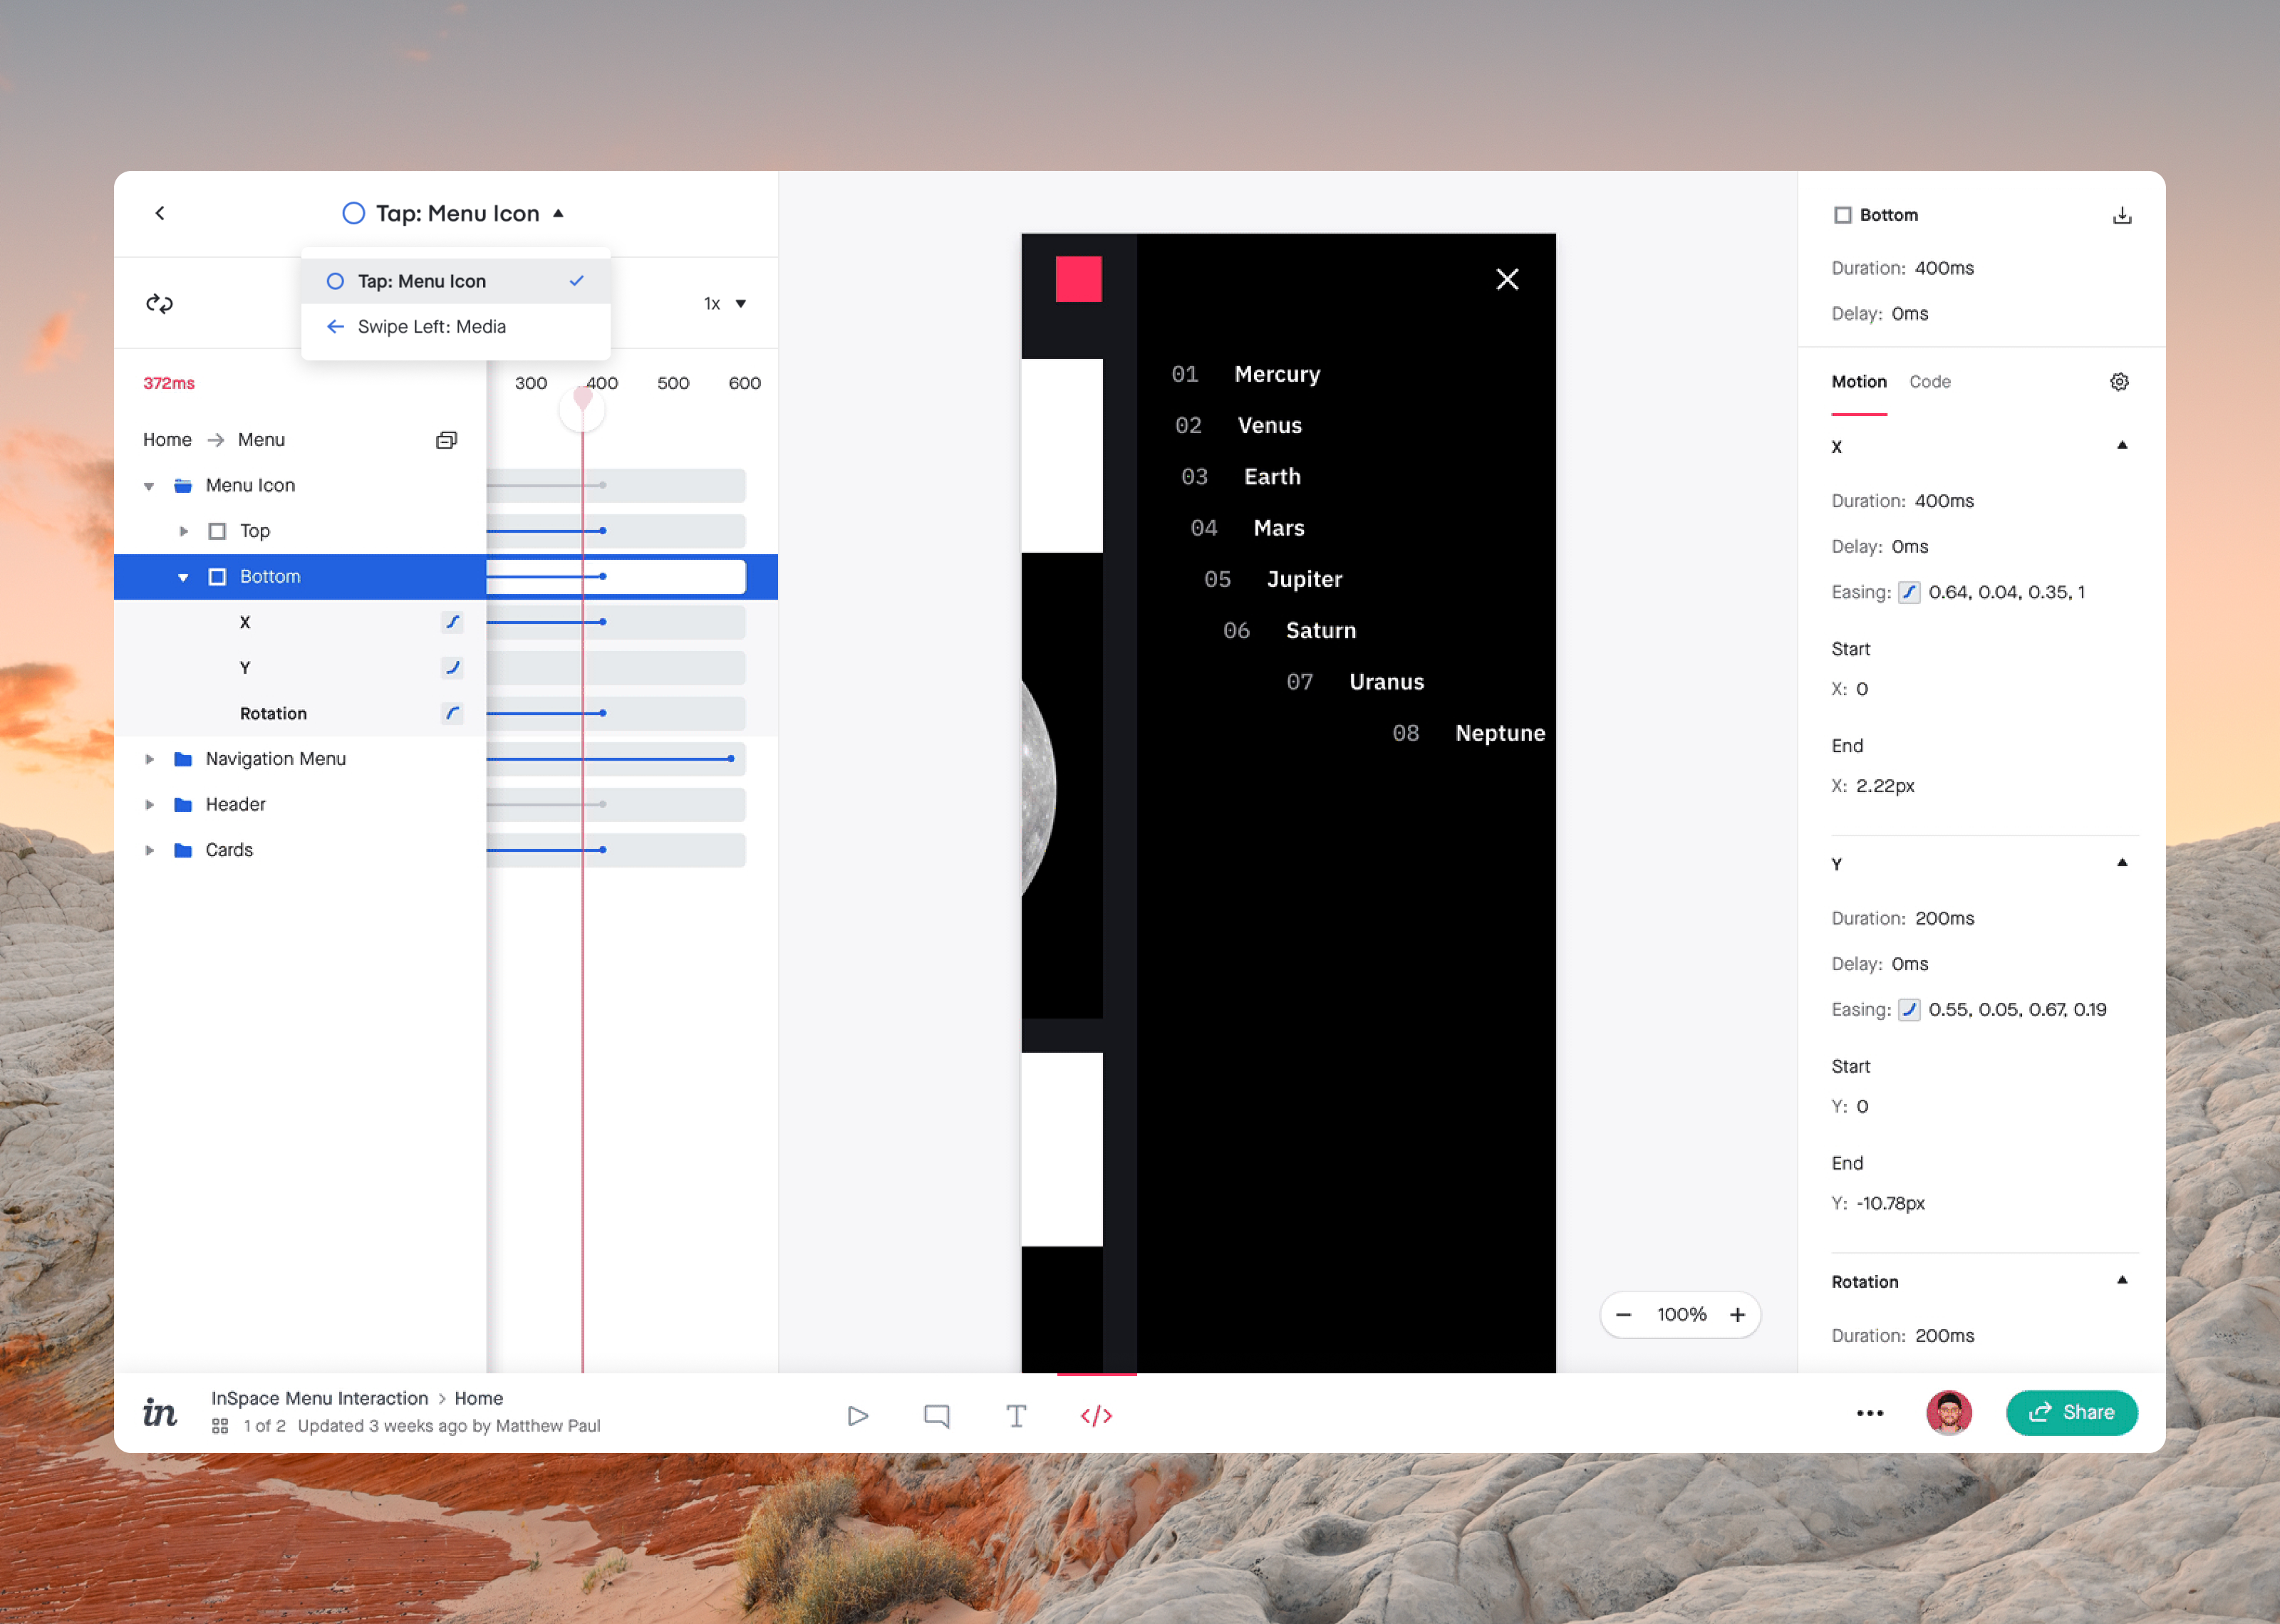2280x1624 pixels.
Task: Open the screens grid icon
Action: (220, 1426)
